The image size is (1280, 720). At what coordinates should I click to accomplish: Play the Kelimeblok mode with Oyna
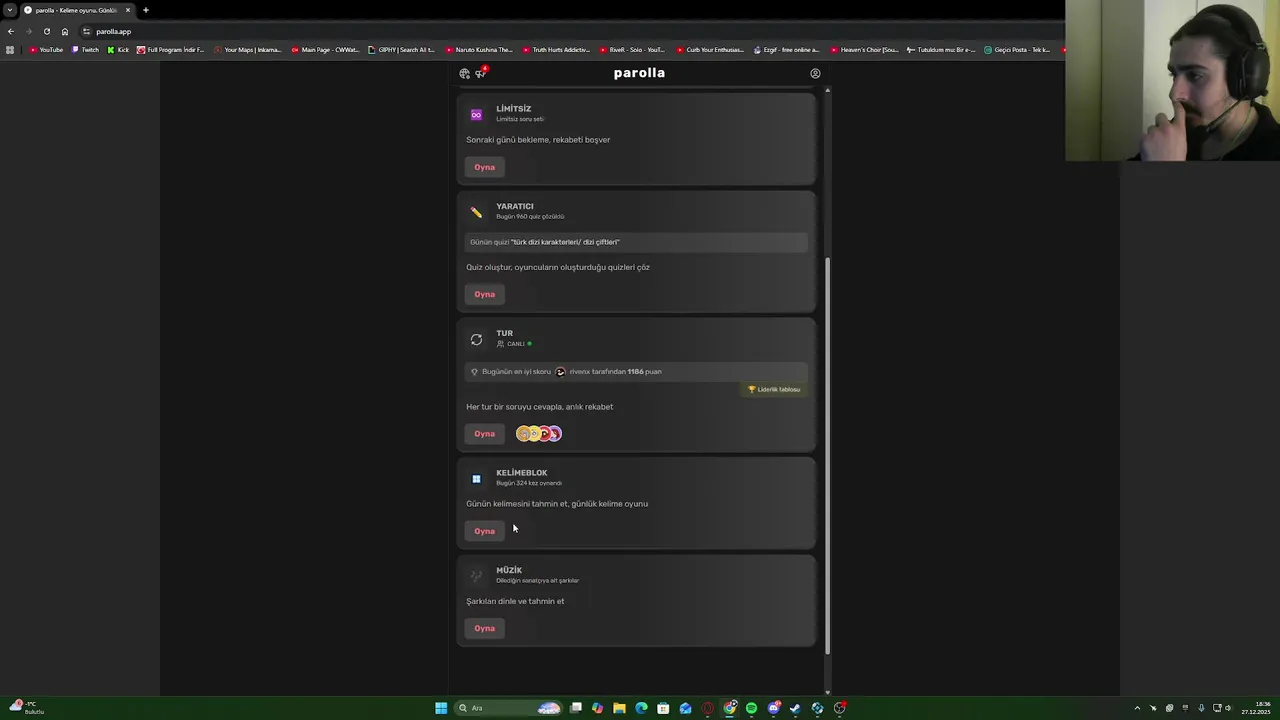[x=485, y=531]
